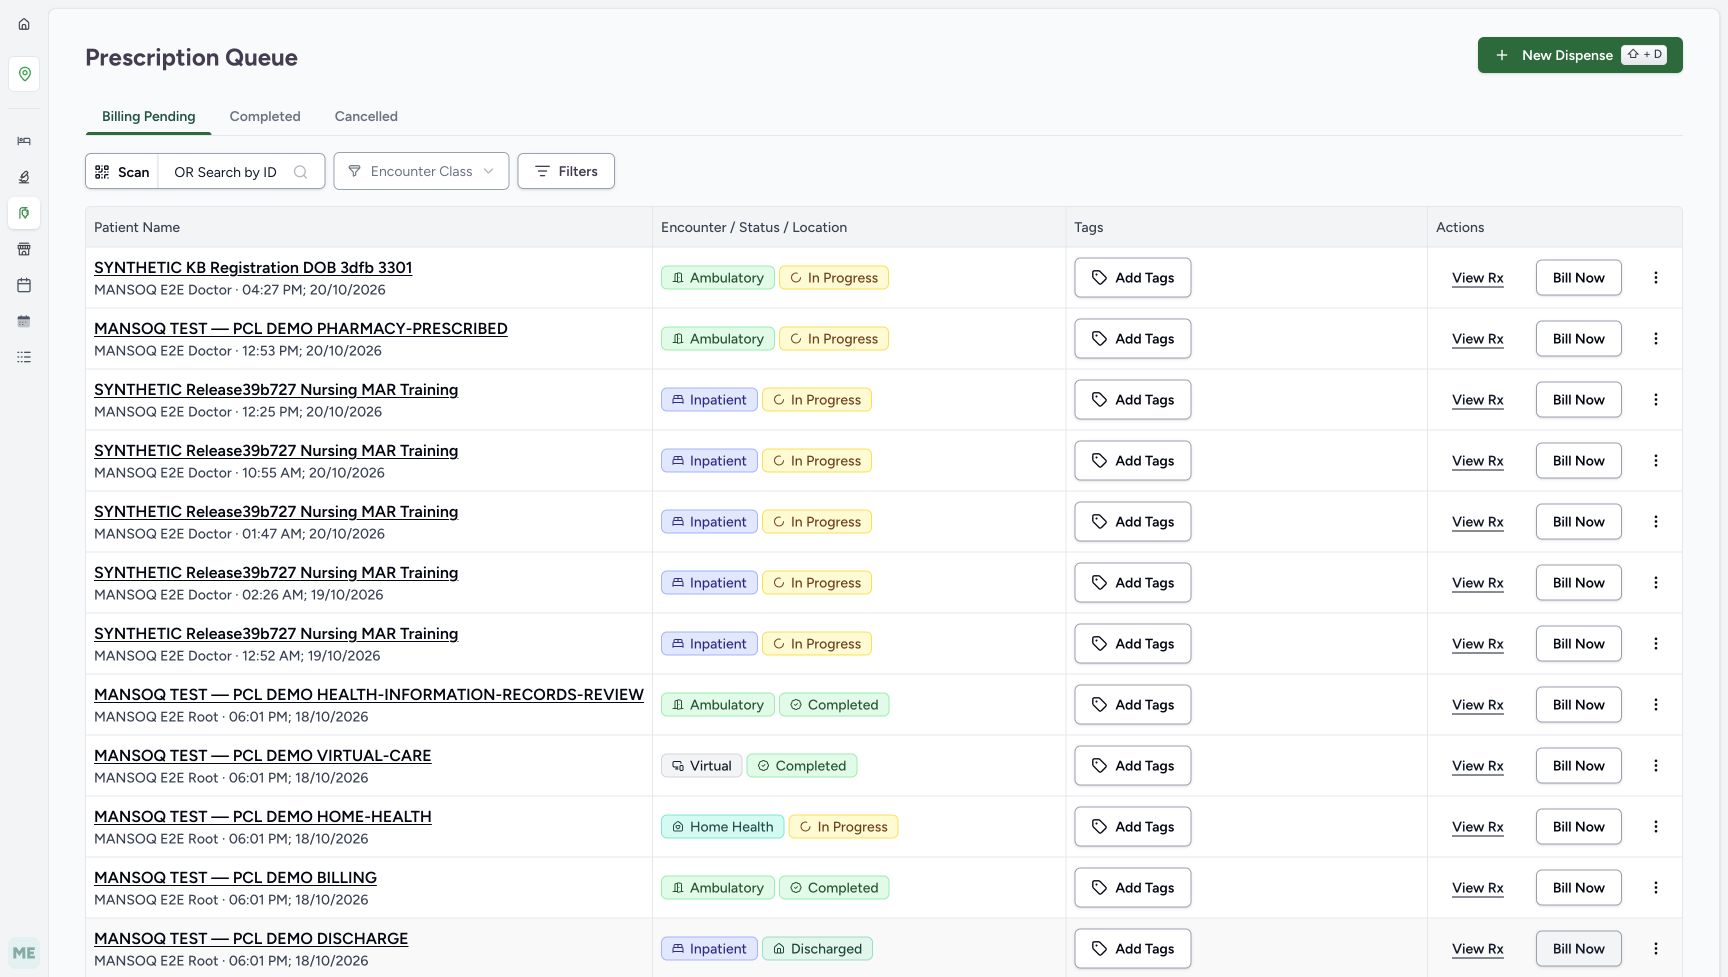Click Add Tags for PCL DEMO BILLING row
This screenshot has width=1728, height=977.
click(x=1132, y=888)
